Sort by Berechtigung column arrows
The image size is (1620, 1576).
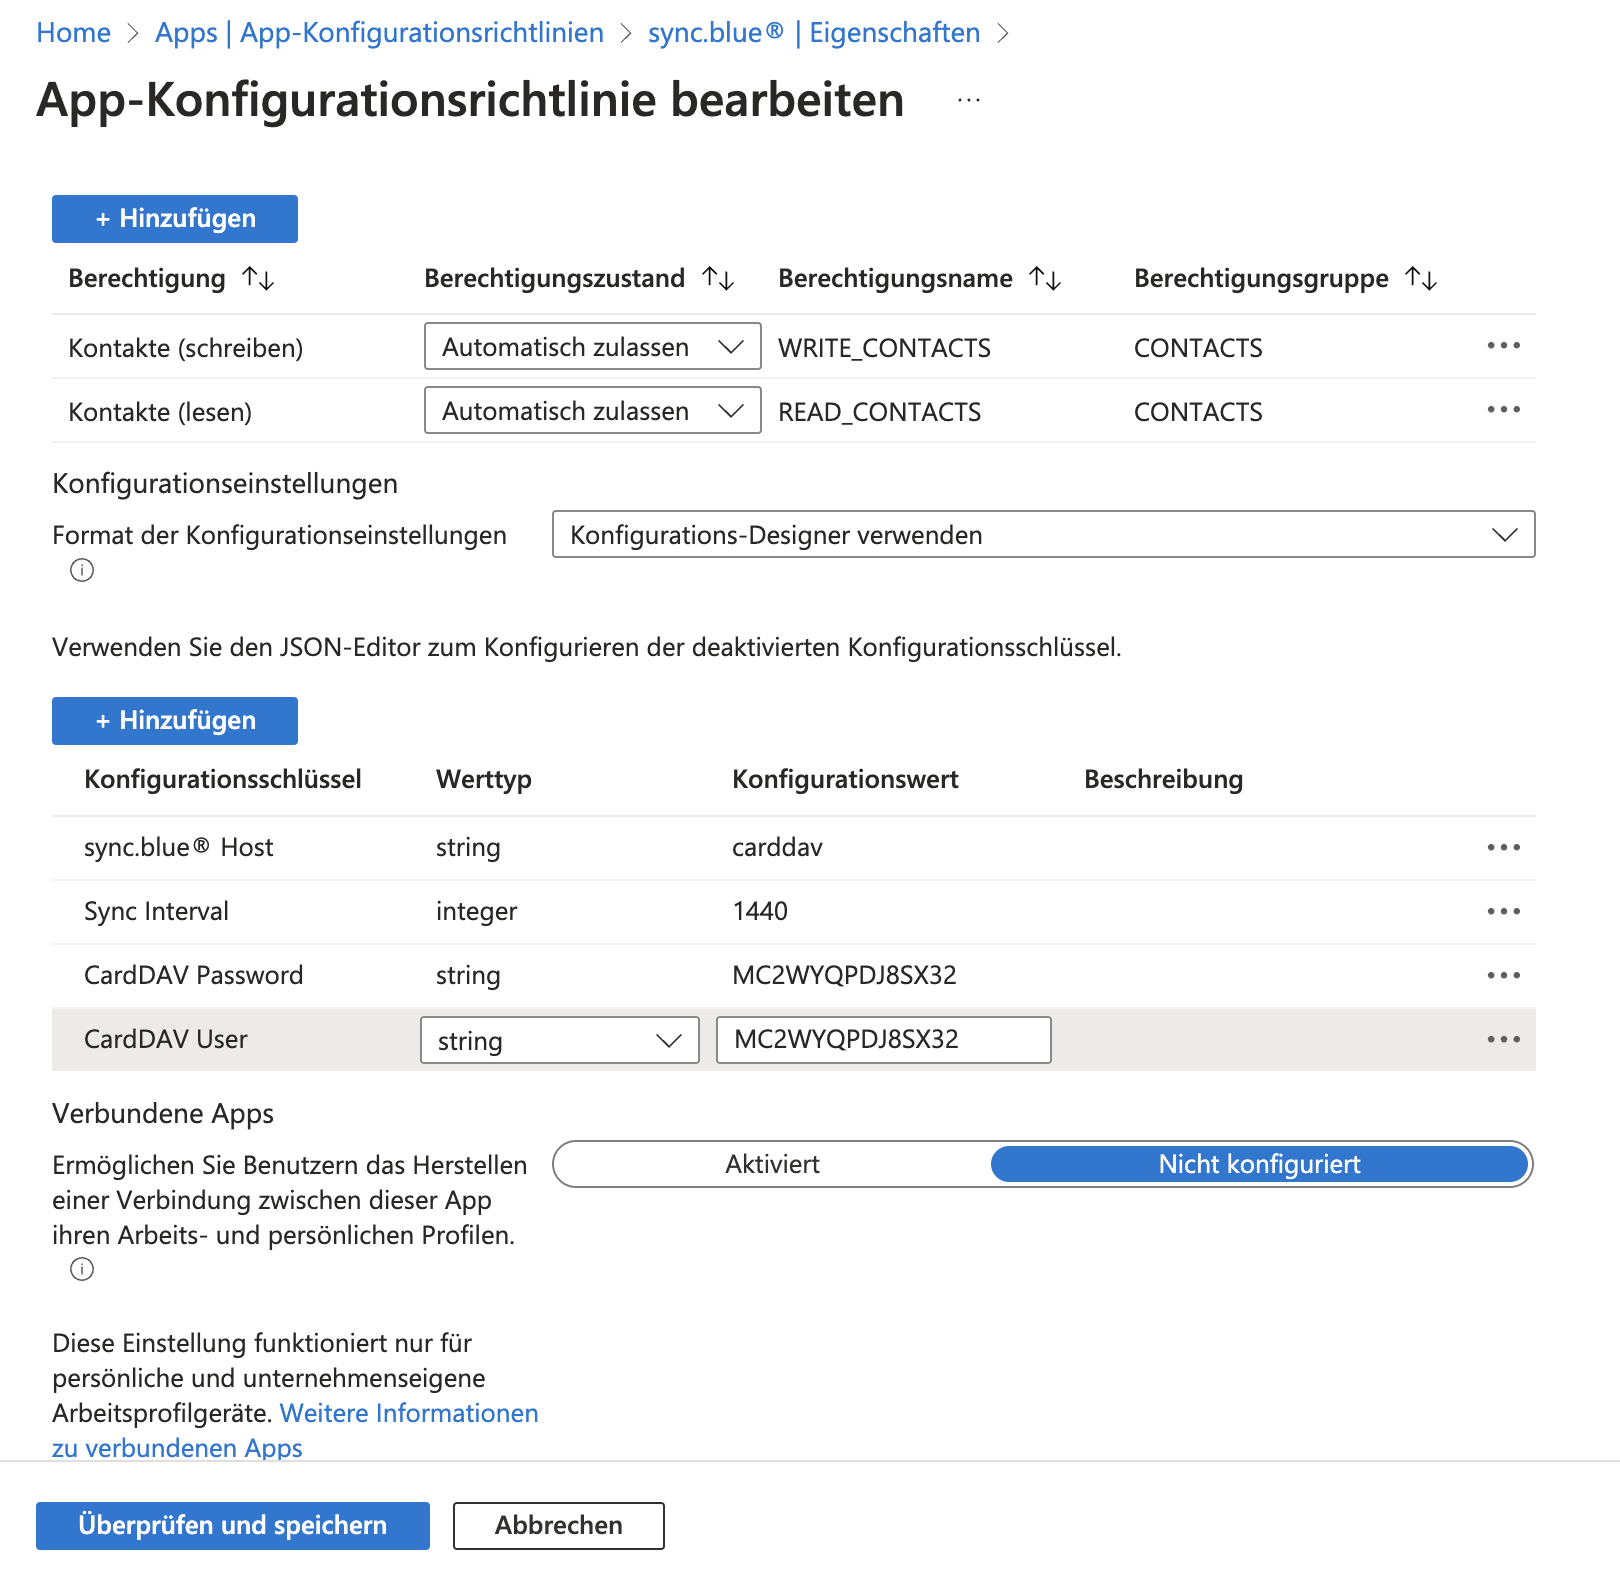(258, 278)
